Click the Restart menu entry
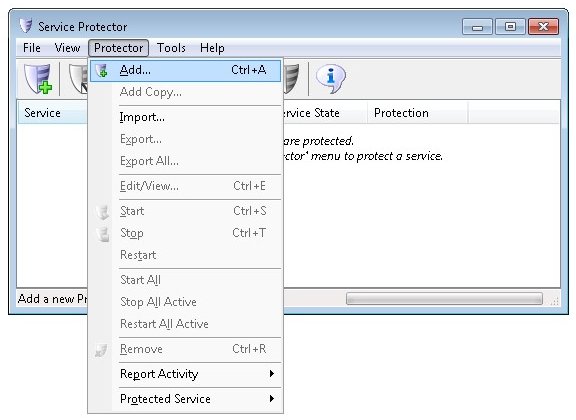576x420 pixels. (186, 255)
